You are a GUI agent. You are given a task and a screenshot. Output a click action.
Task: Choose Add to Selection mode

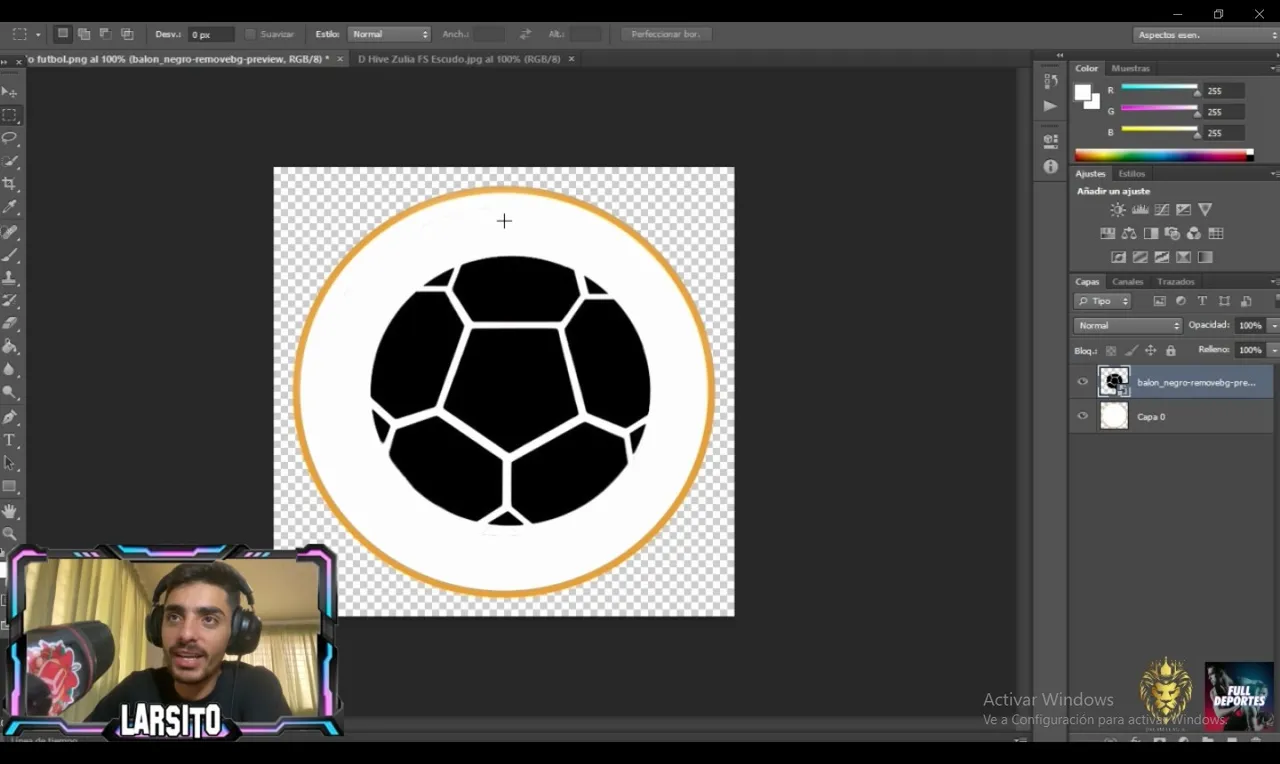click(x=84, y=34)
